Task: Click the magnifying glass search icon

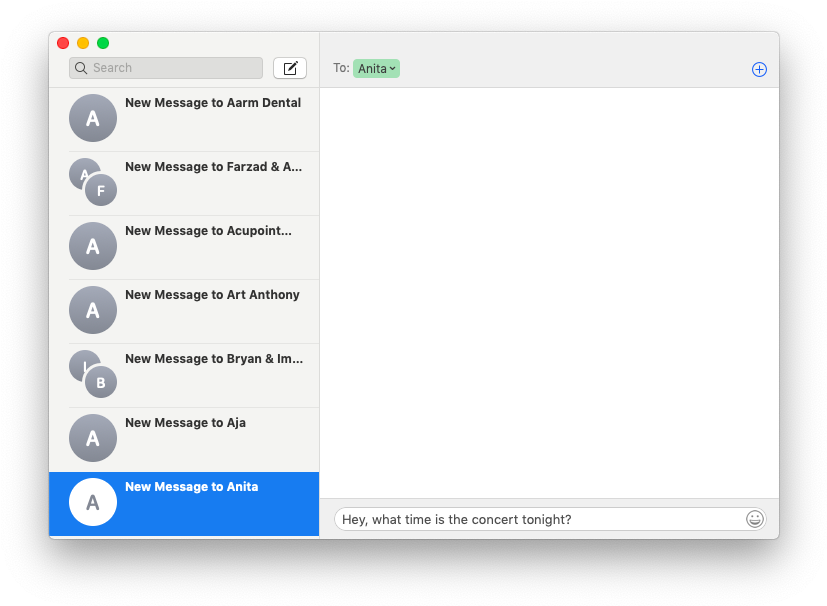Action: tap(81, 68)
